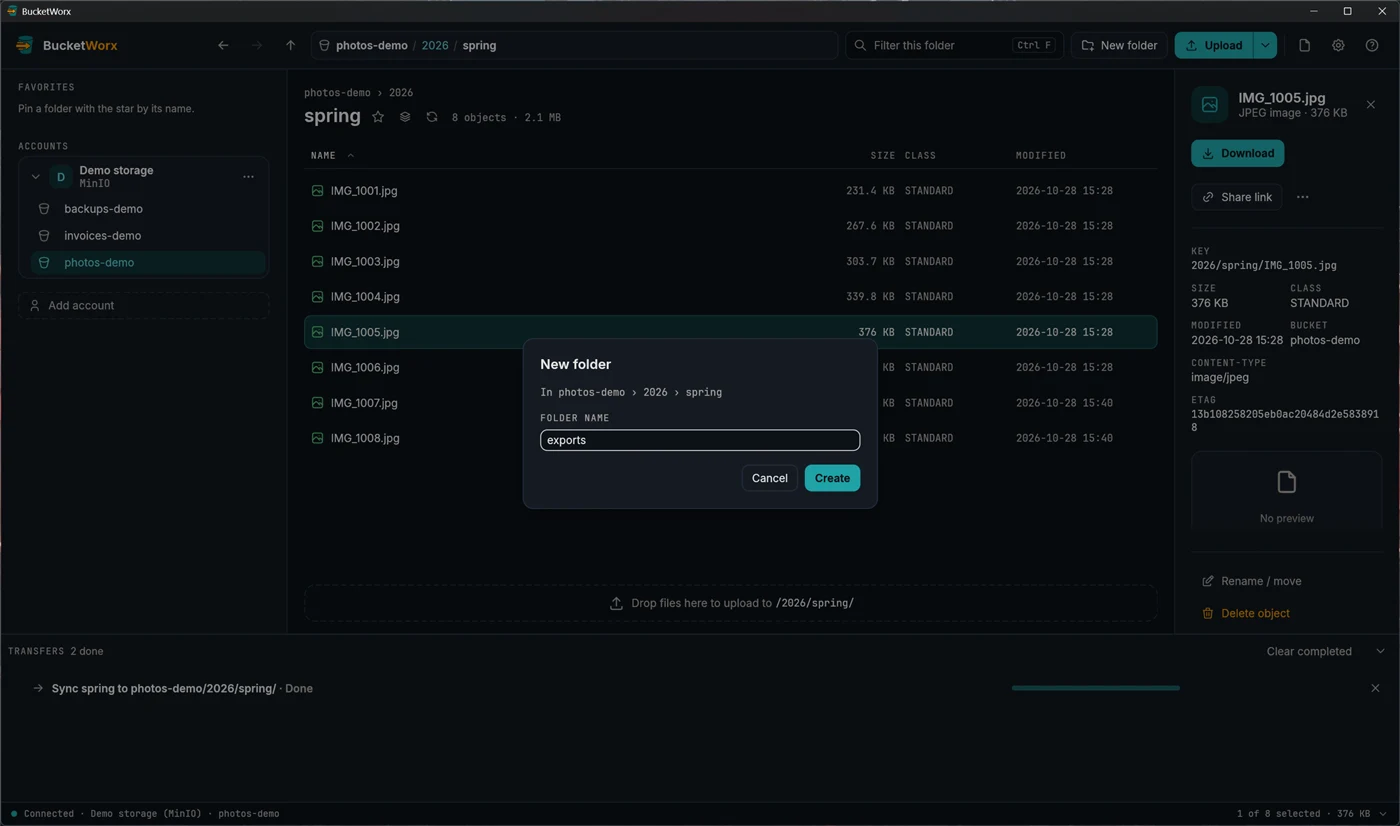
Task: Click the BucketWorx logo icon
Action: [25, 45]
